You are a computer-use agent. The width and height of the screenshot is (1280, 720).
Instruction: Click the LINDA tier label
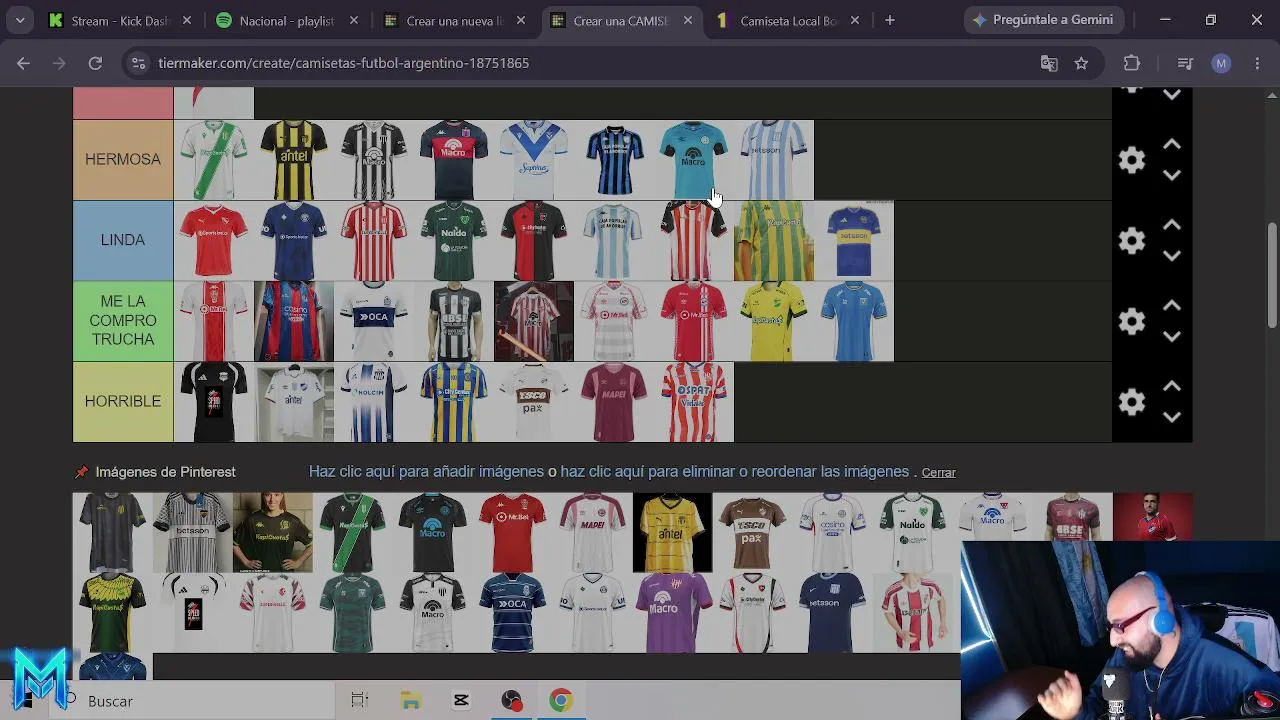tap(123, 241)
